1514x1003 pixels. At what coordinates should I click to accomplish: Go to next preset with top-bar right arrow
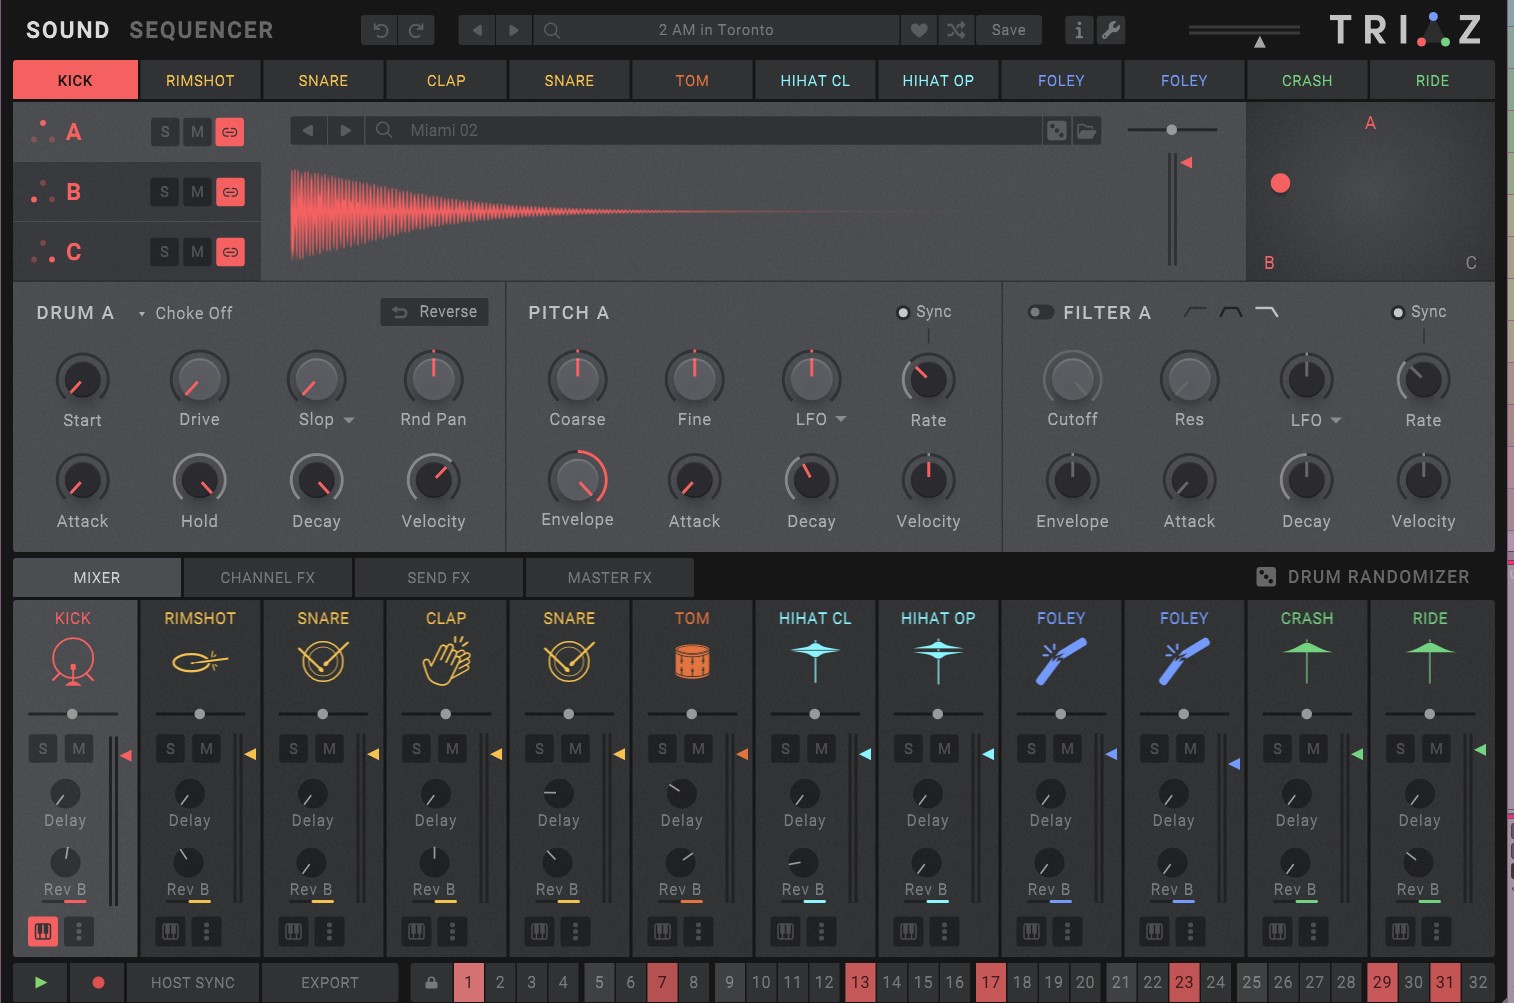(513, 30)
